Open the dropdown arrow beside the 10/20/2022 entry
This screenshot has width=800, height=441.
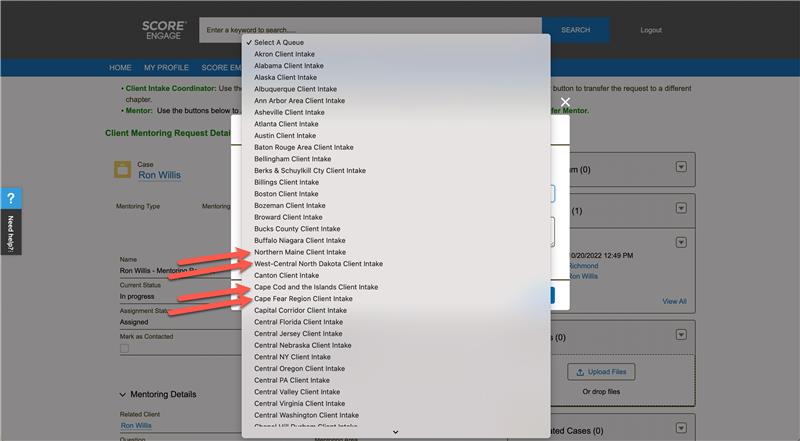tap(682, 242)
